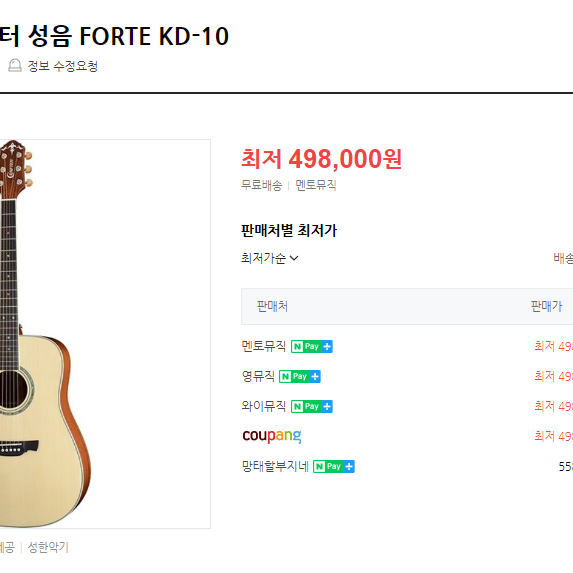
Task: Click the NPay badge next to 멘토뮤직
Action: pyautogui.click(x=312, y=346)
